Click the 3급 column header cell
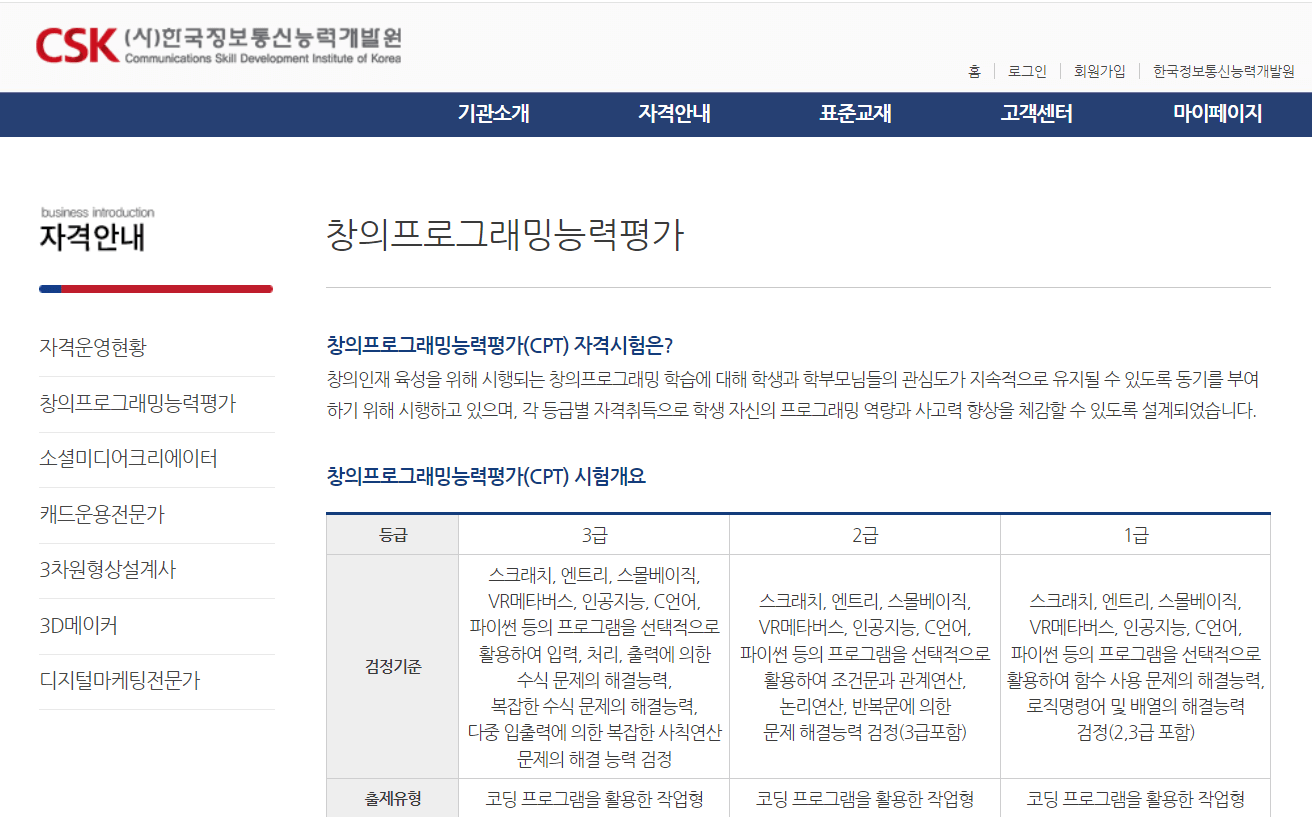This screenshot has height=817, width=1312. coord(593,533)
